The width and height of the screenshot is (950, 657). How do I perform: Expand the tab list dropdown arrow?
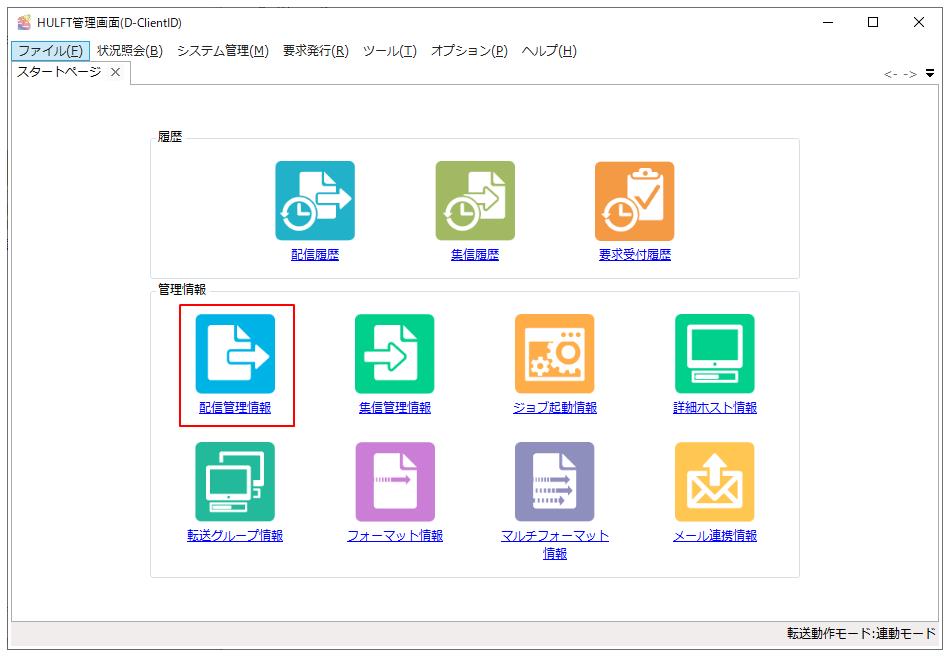click(930, 73)
